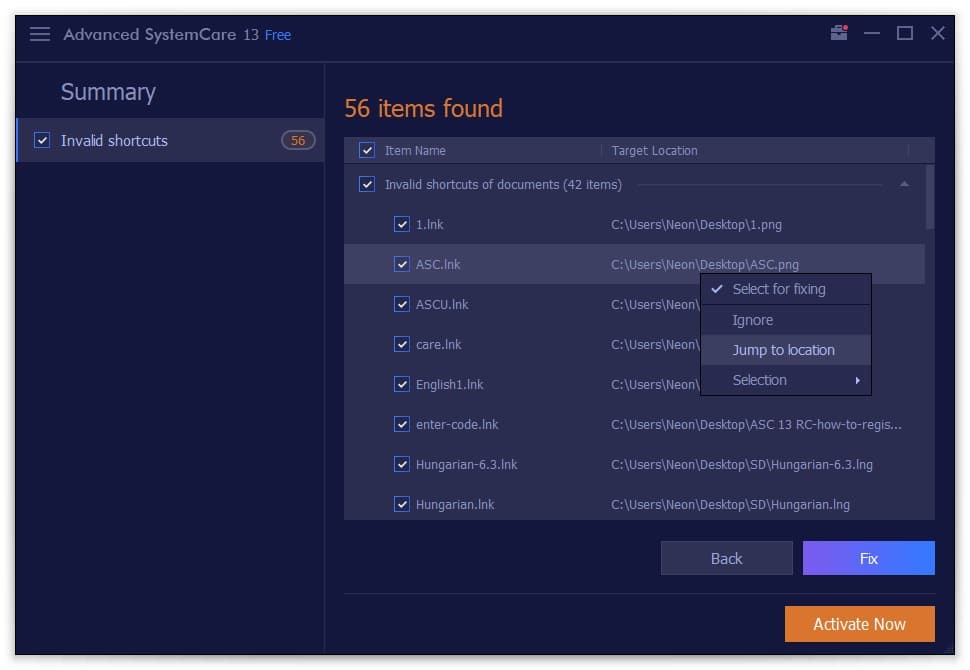Image resolution: width=970 pixels, height=670 pixels.
Task: Close the Advanced SystemCare window
Action: tap(938, 33)
